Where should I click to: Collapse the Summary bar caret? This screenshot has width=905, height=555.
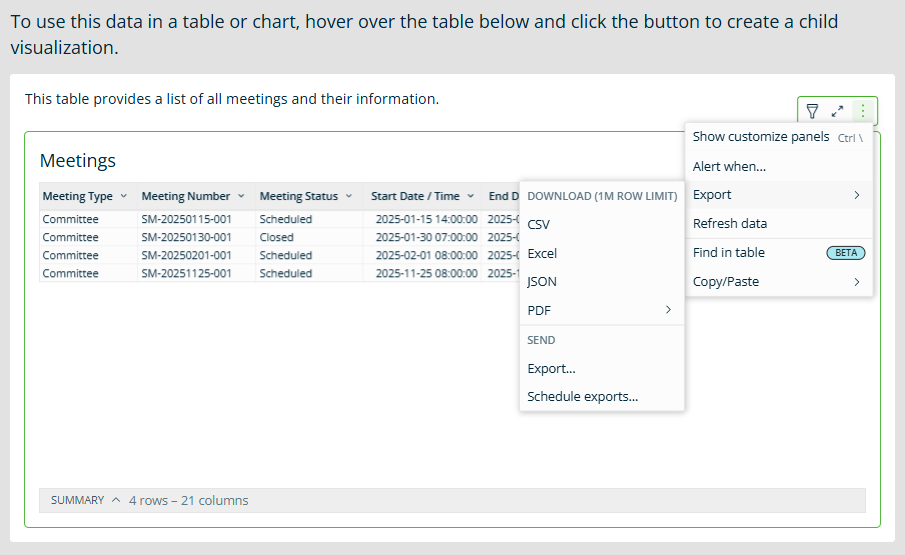point(116,500)
